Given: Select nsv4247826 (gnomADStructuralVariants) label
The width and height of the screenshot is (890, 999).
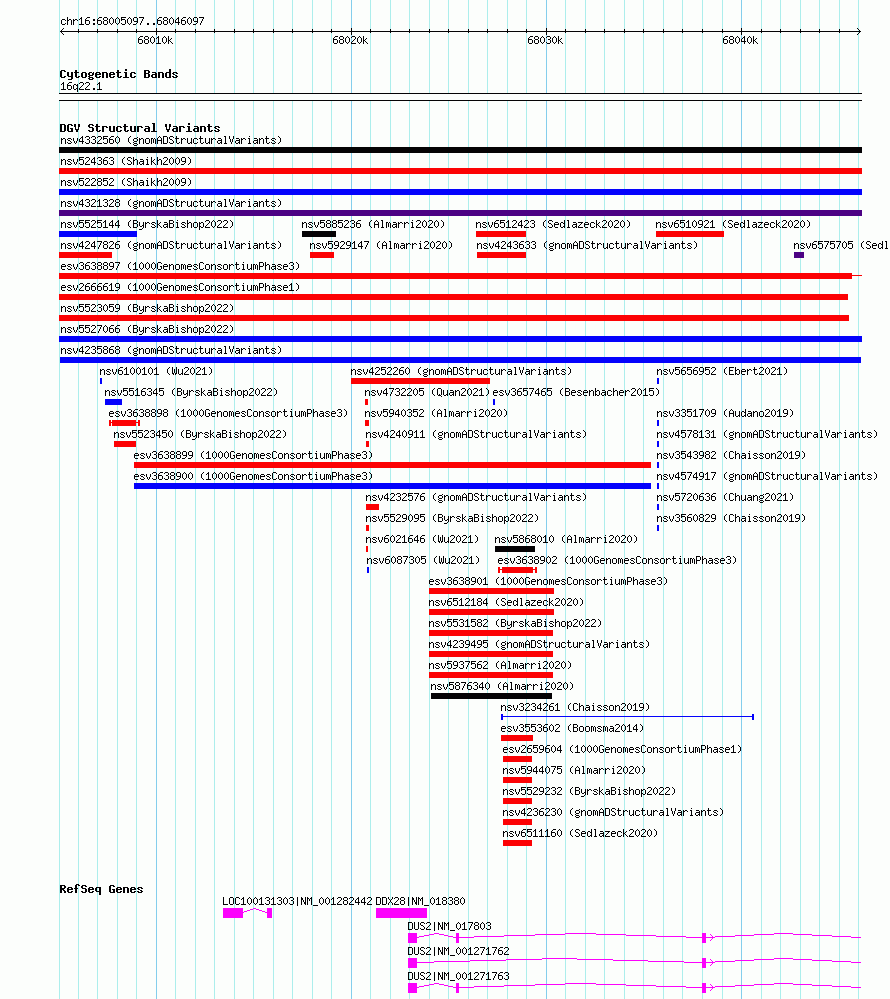Looking at the screenshot, I should tap(171, 245).
